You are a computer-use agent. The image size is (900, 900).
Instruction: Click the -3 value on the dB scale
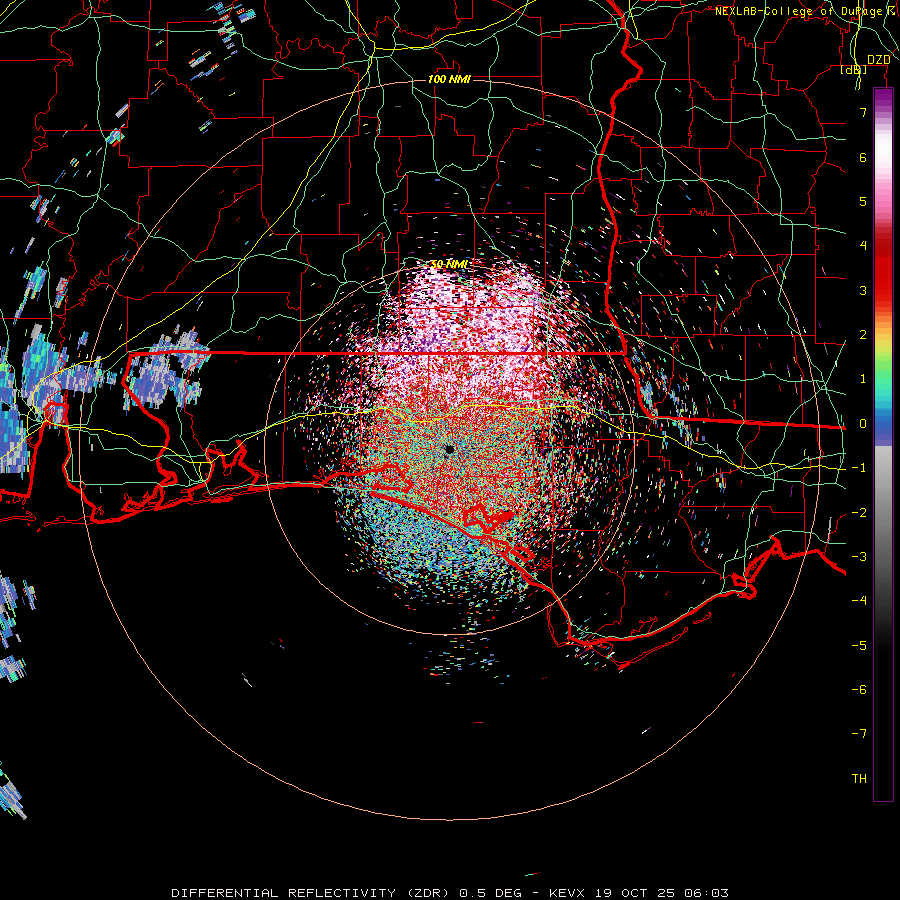(x=859, y=557)
